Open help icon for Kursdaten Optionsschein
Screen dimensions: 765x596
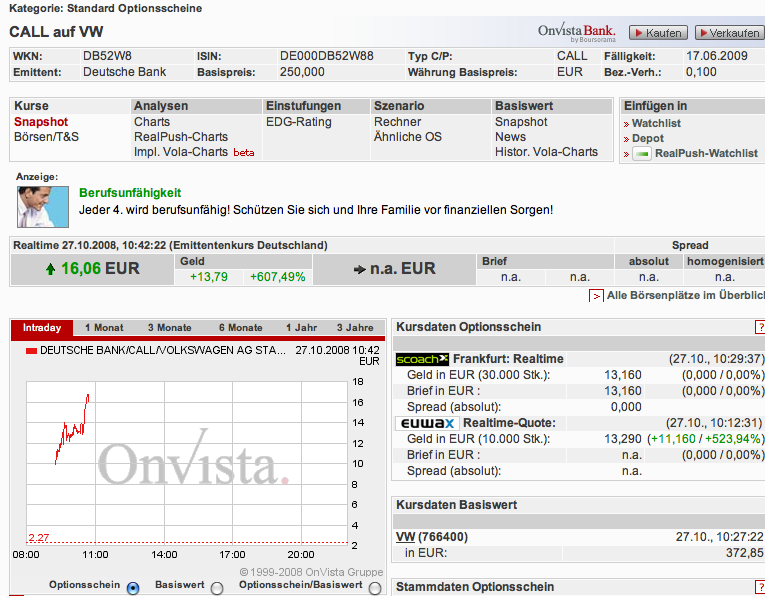point(760,327)
